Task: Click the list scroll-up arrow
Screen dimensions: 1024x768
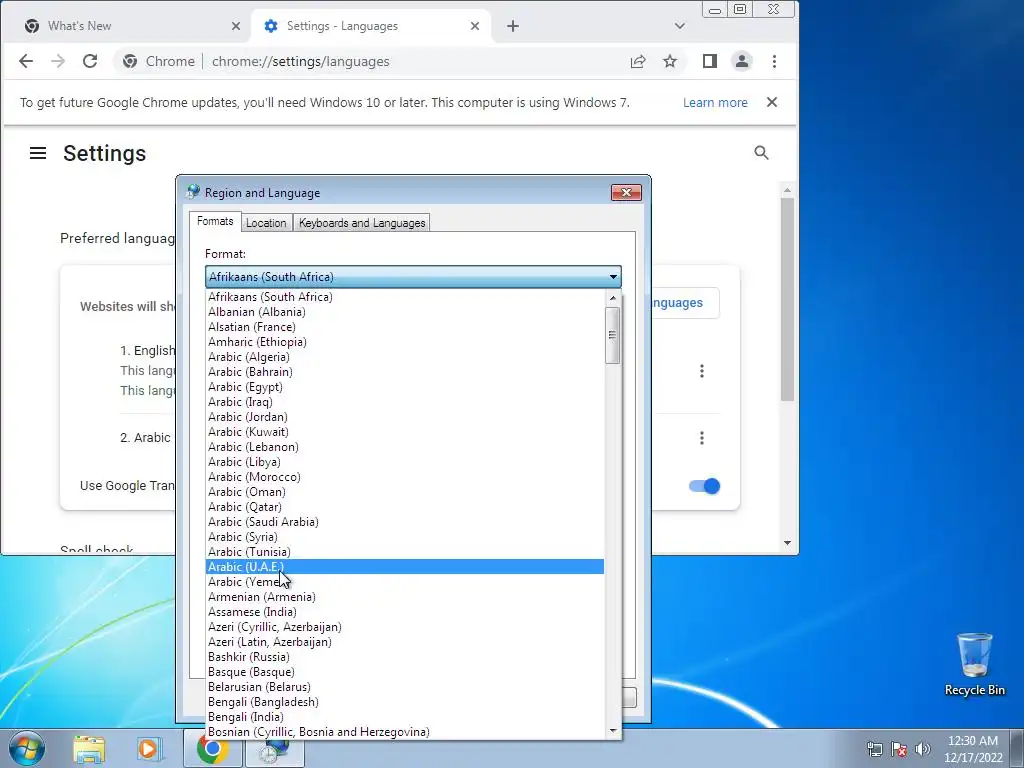Action: click(613, 298)
